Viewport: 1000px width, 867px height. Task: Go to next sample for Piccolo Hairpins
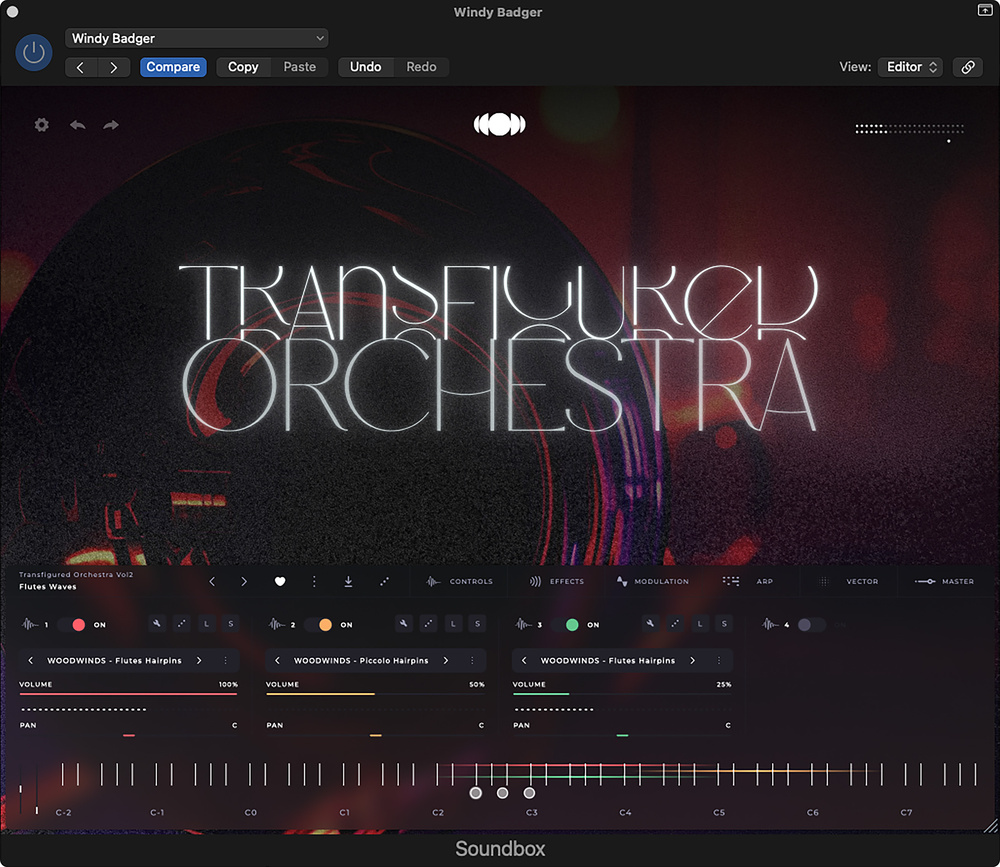pos(446,661)
